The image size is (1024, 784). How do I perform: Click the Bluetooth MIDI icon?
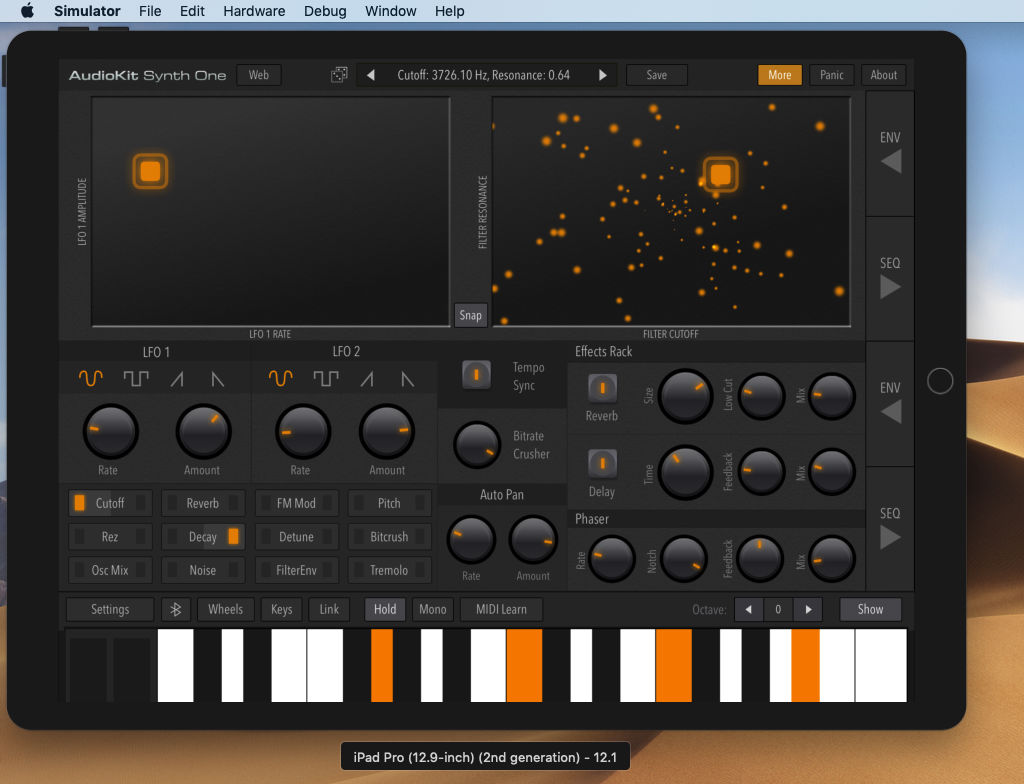point(176,610)
